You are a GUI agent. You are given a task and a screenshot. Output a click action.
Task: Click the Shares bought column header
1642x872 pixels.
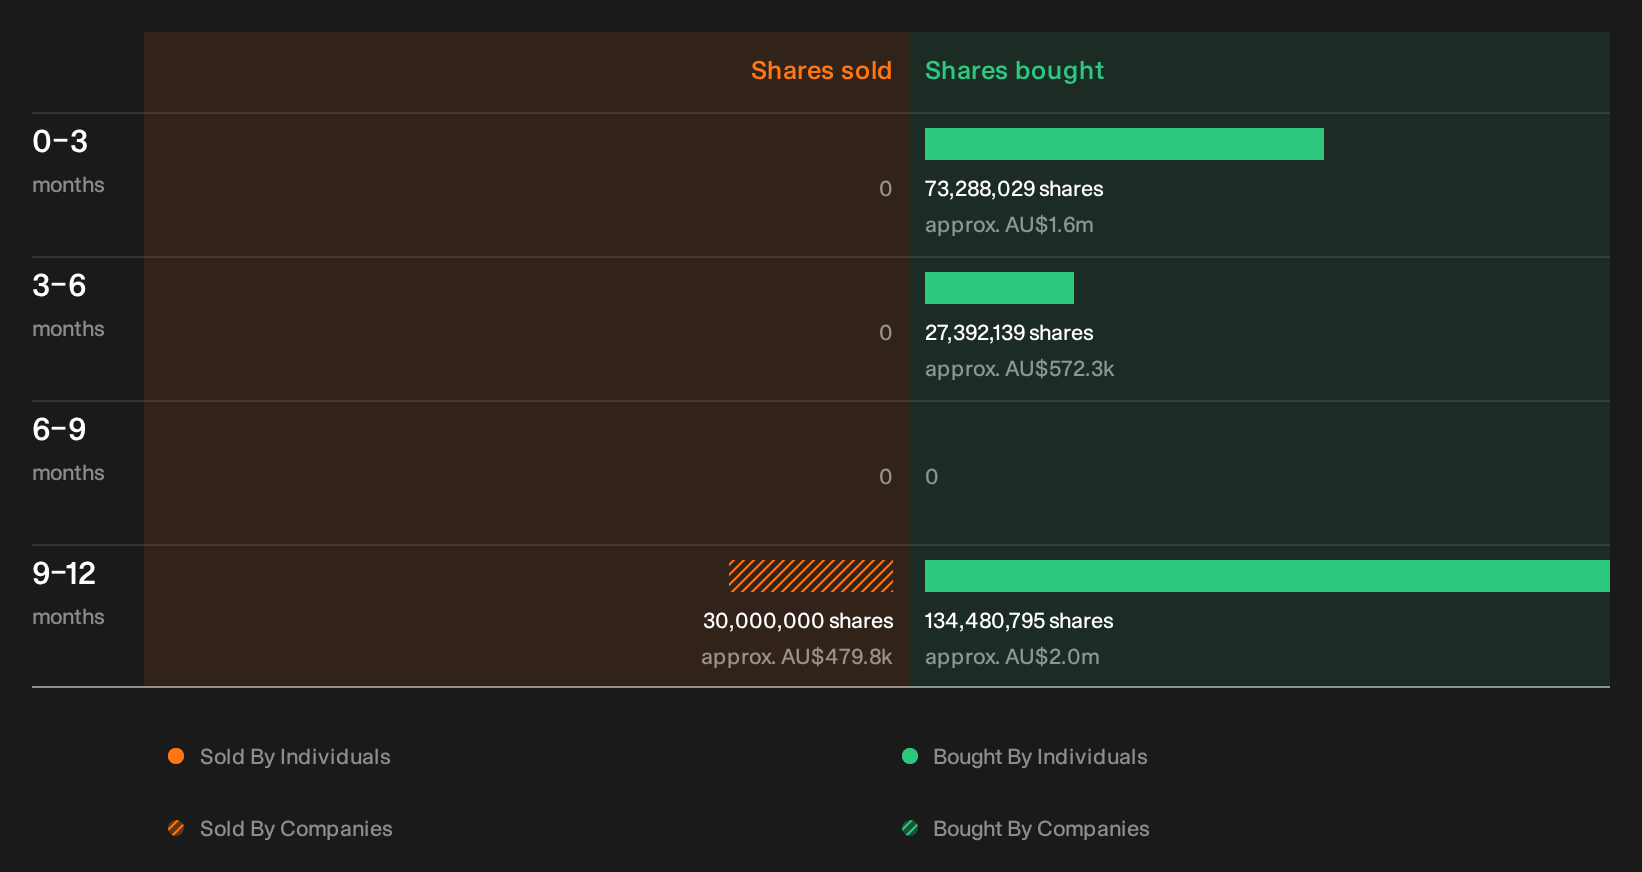click(1014, 71)
